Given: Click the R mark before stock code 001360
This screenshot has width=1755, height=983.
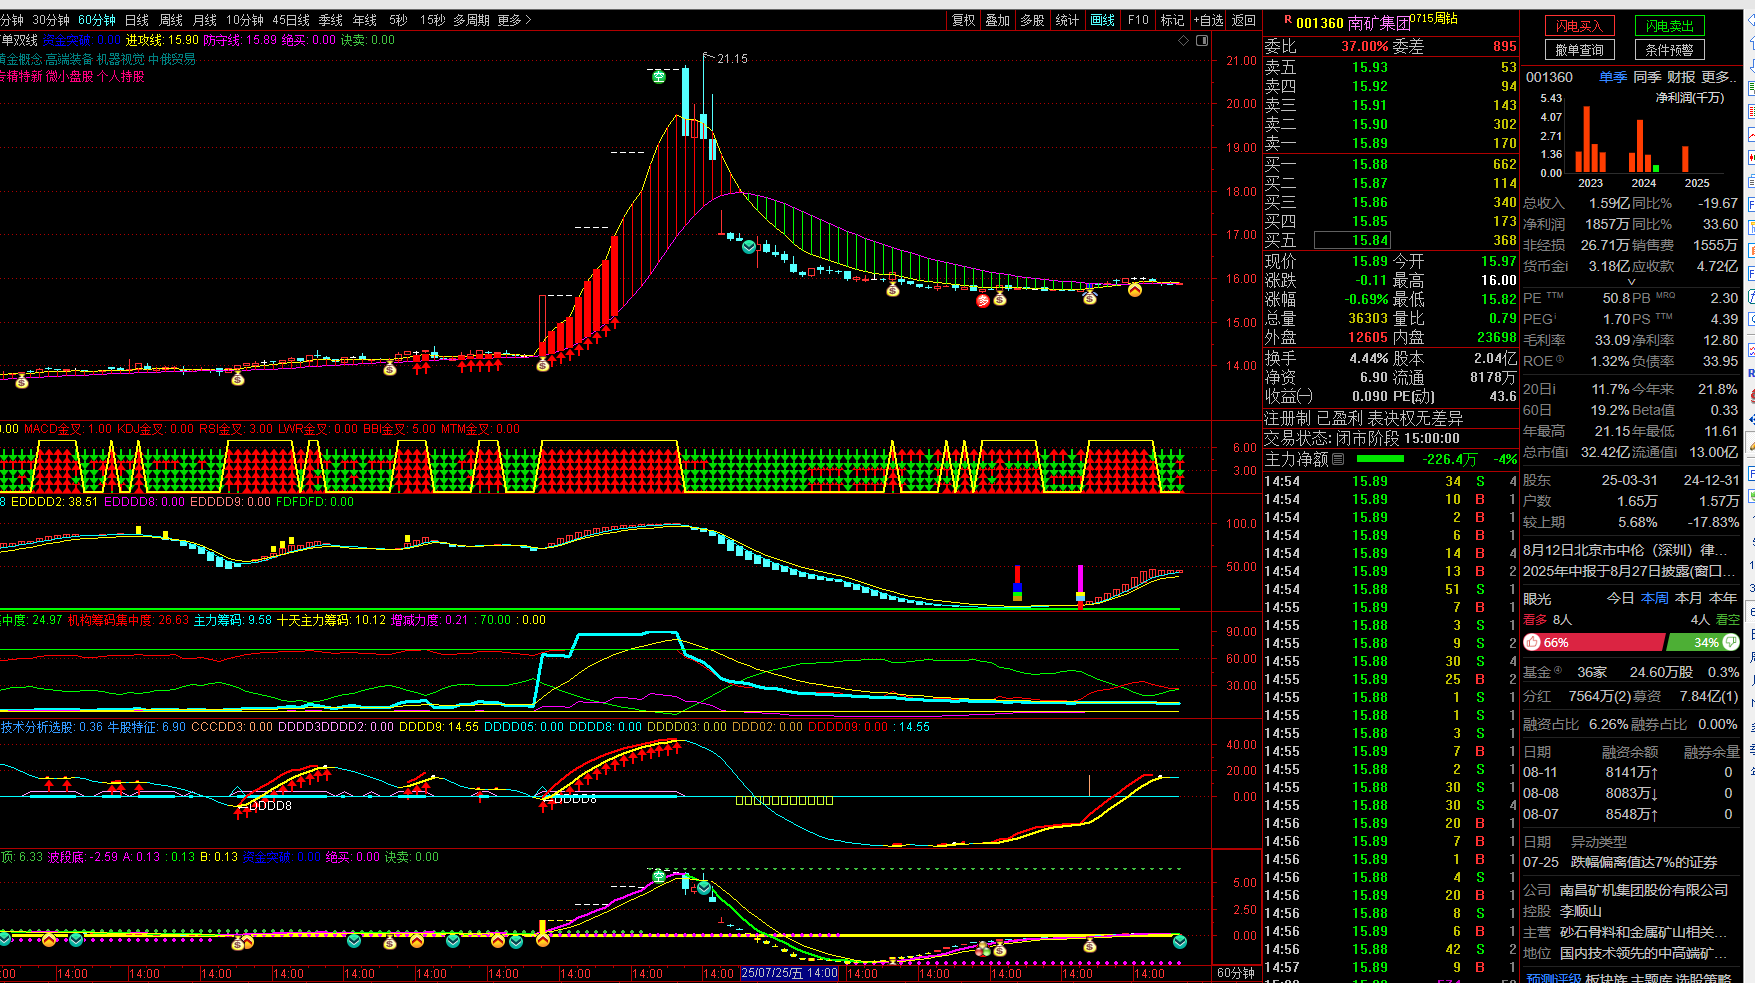Looking at the screenshot, I should 1288,21.
